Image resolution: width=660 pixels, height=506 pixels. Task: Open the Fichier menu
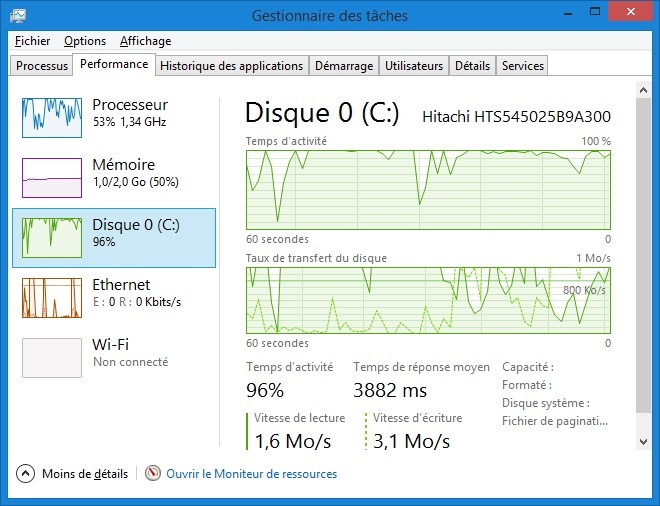33,41
